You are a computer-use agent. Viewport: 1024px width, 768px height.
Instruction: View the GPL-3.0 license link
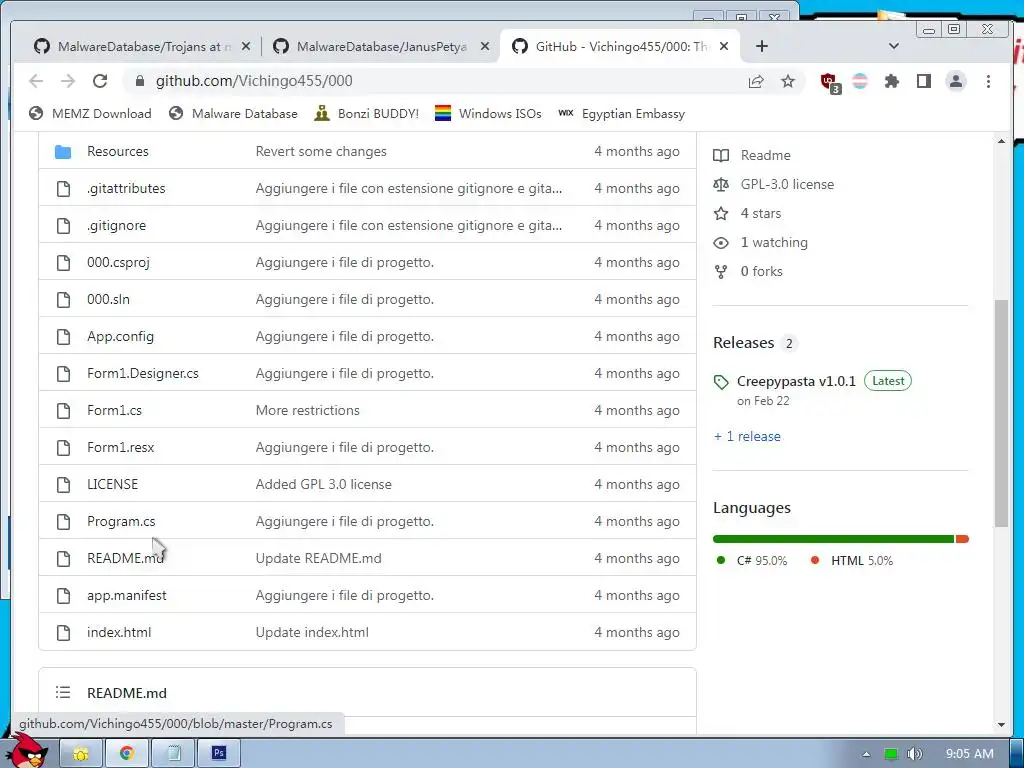(773, 185)
